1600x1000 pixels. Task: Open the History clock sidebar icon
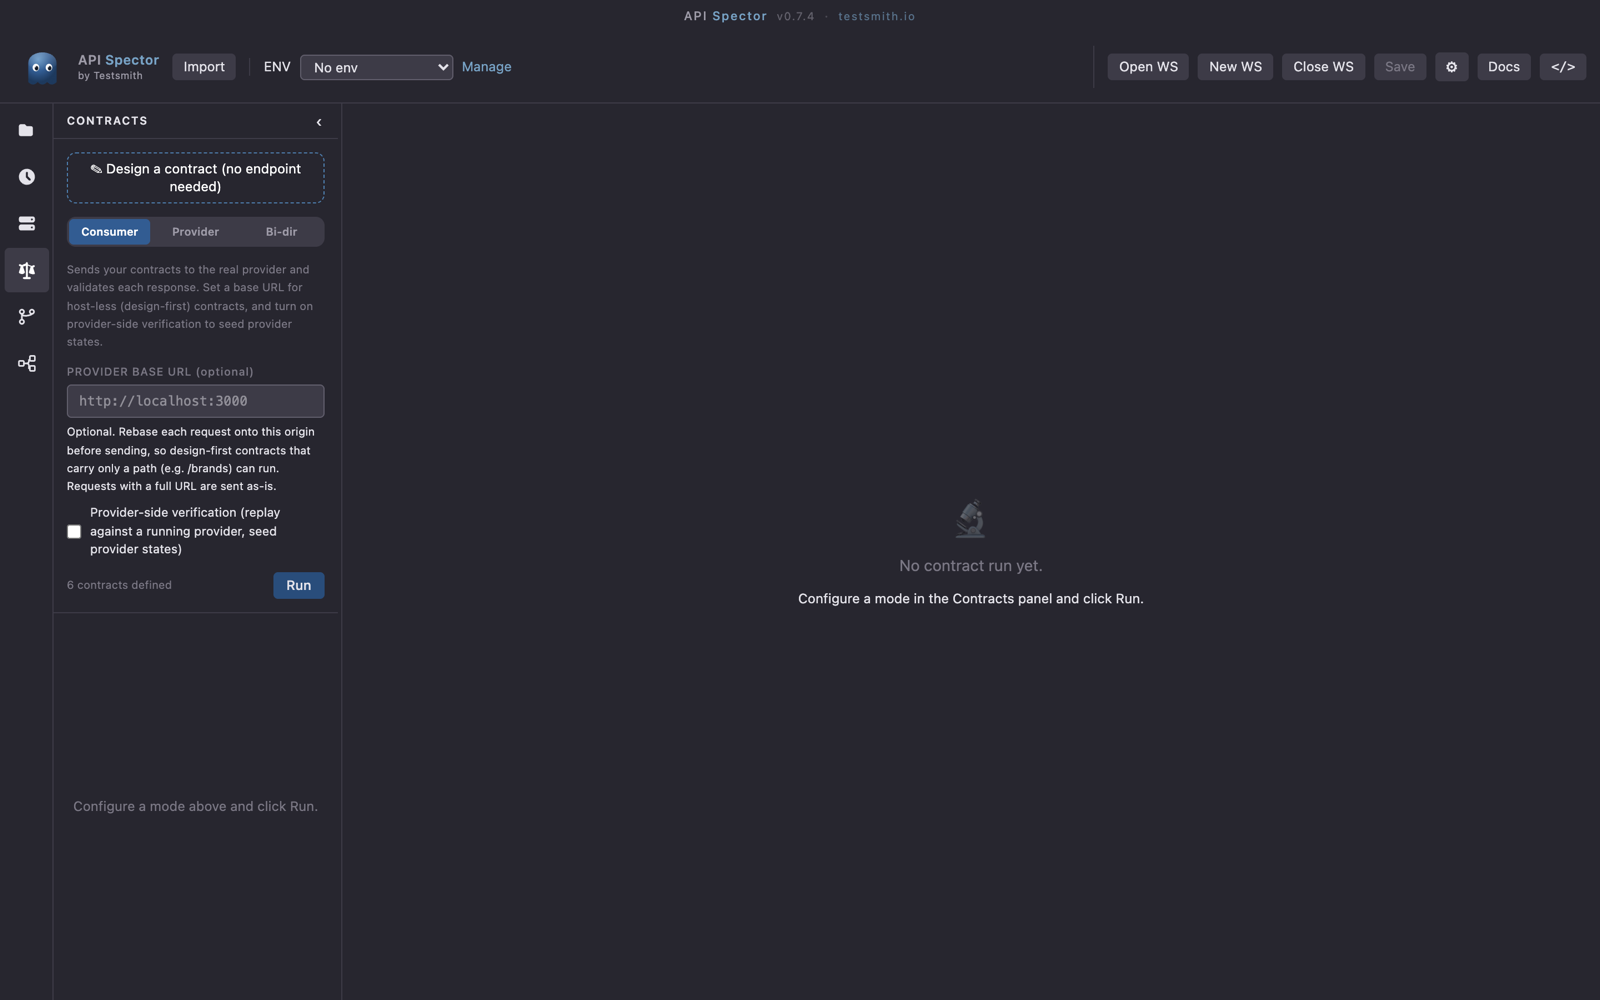tap(26, 177)
